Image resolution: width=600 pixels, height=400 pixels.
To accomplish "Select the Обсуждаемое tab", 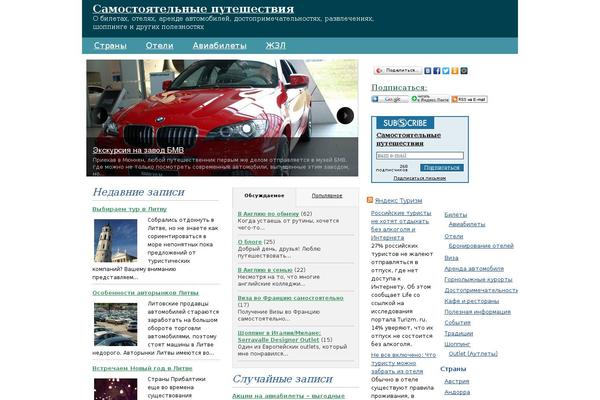I will tap(264, 196).
